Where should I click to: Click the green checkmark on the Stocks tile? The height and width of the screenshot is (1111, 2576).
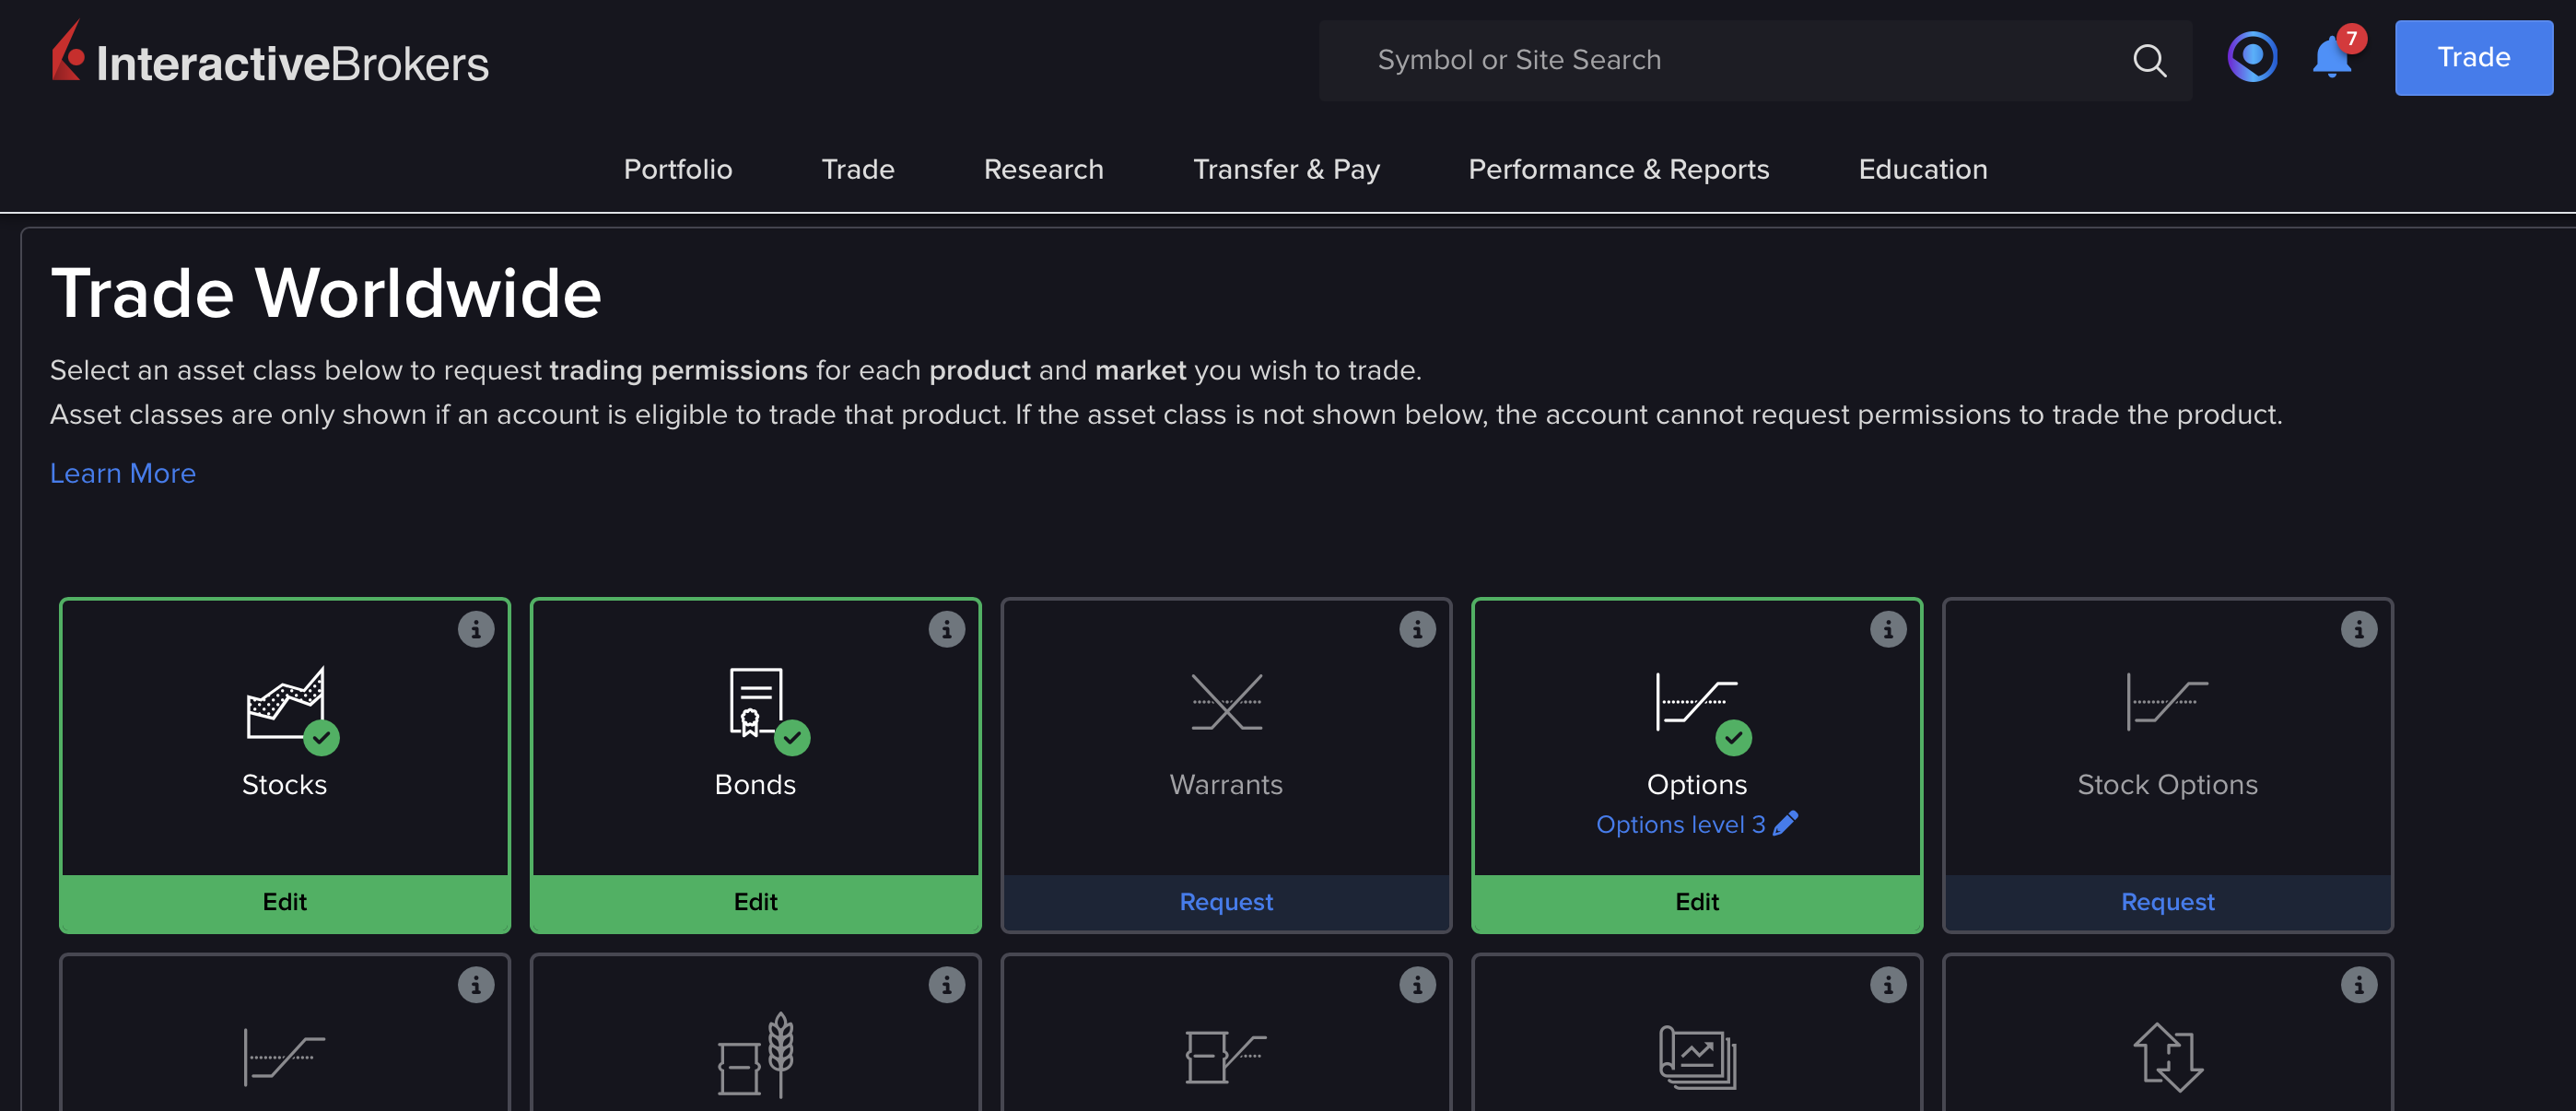coord(321,737)
